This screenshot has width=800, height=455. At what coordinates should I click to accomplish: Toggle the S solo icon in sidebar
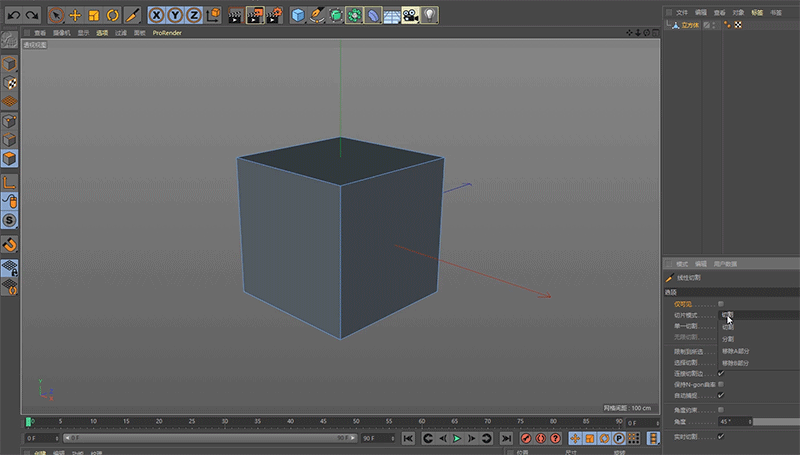(x=9, y=220)
